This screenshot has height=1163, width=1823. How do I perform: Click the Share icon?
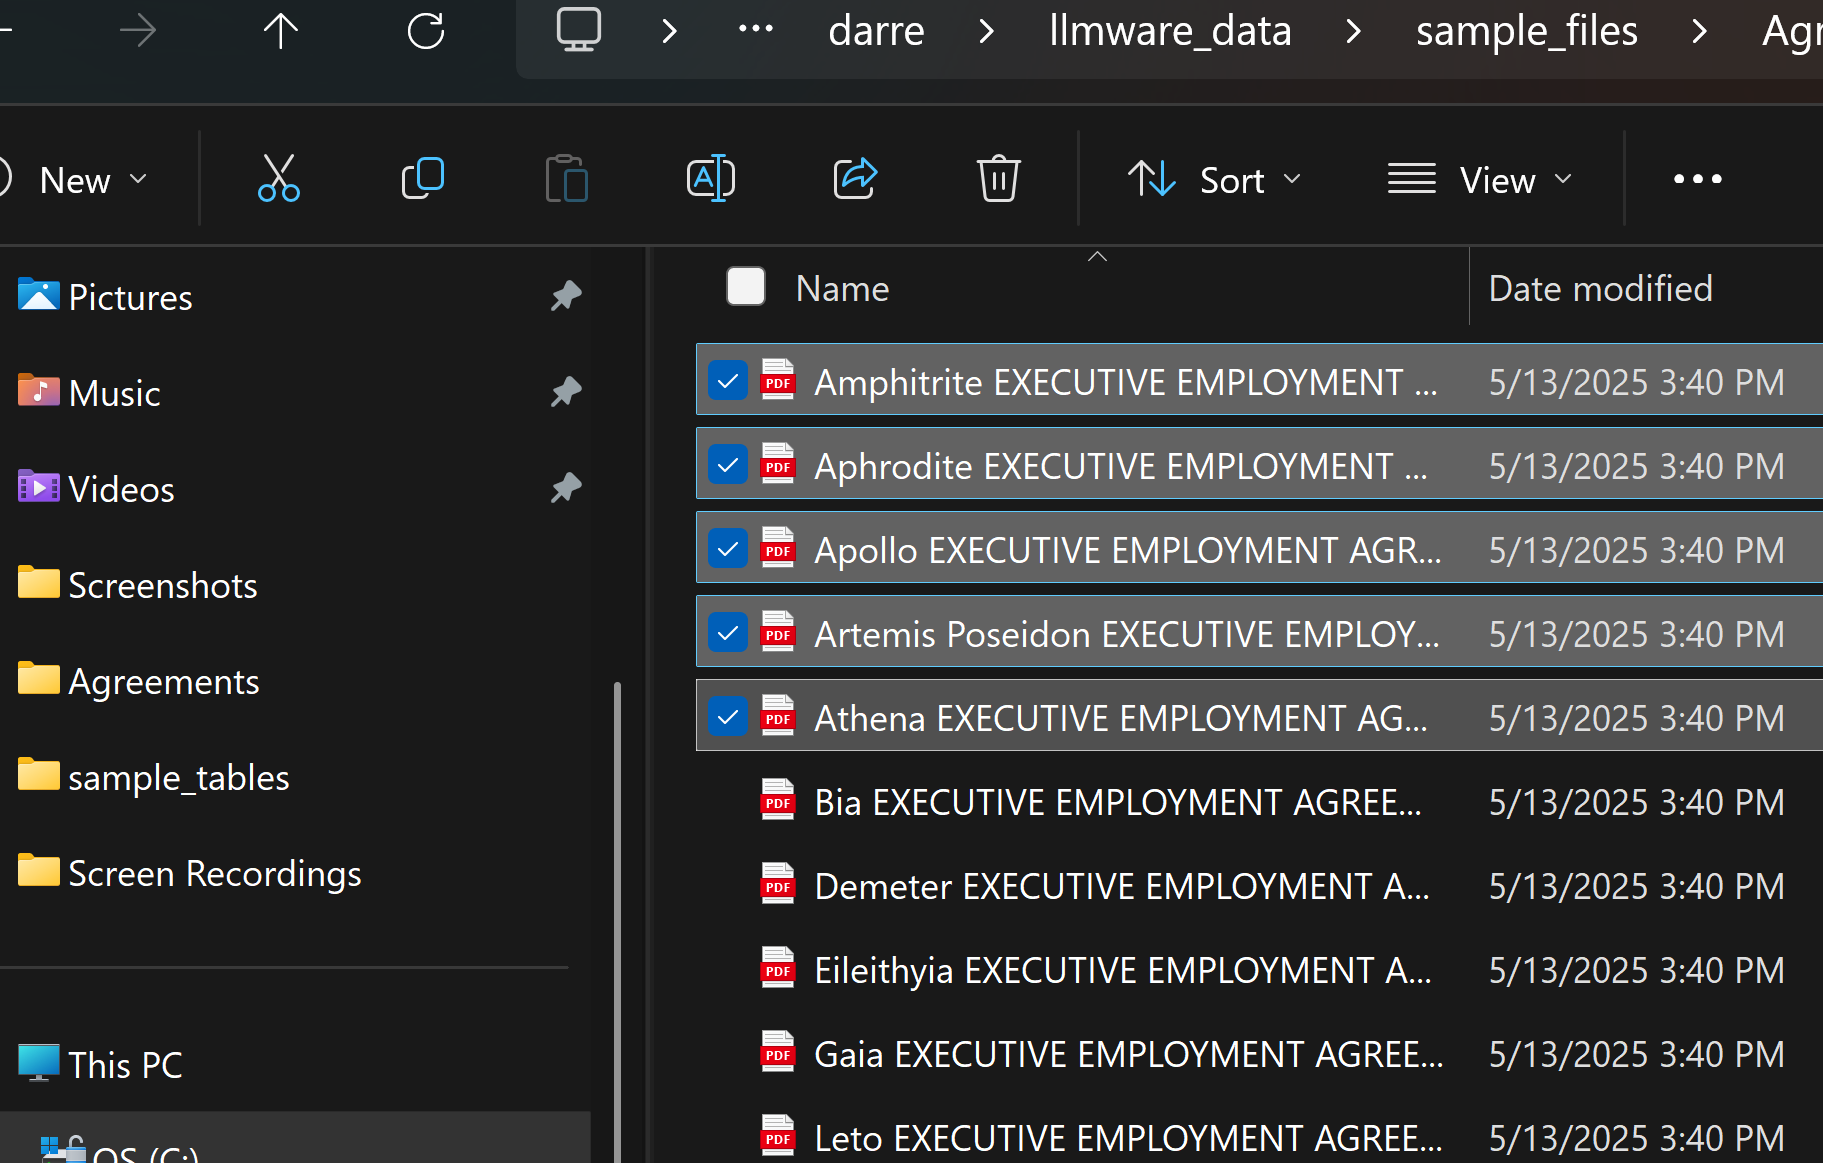point(855,179)
